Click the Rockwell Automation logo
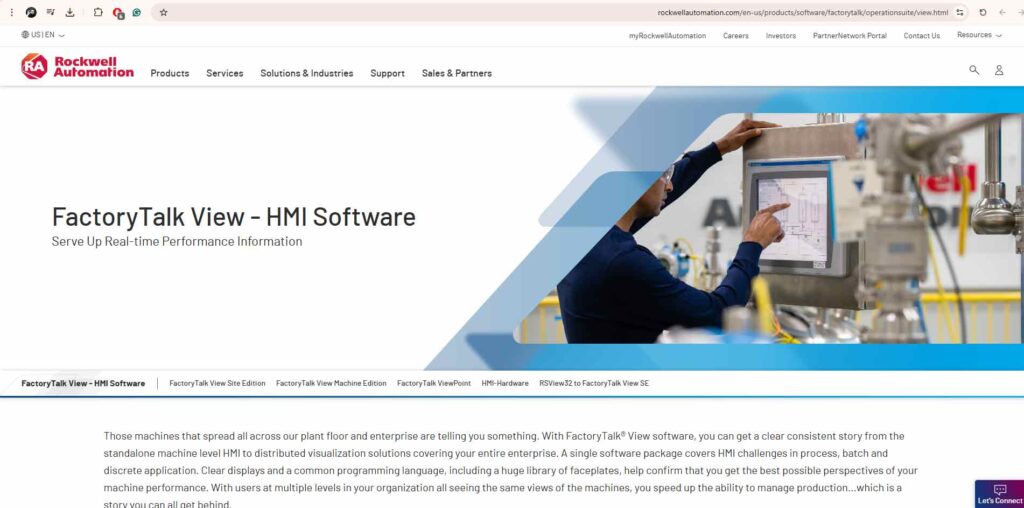The height and width of the screenshot is (508, 1024). point(77,67)
